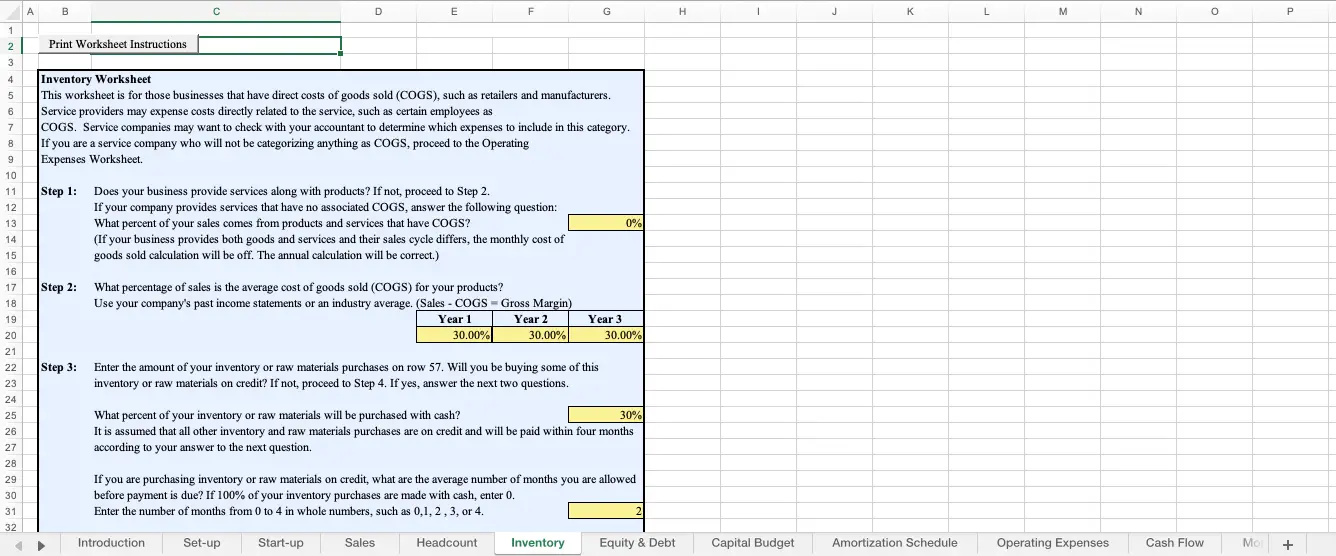This screenshot has width=1336, height=556.
Task: Switch to the Equity & Debt tab
Action: [637, 543]
